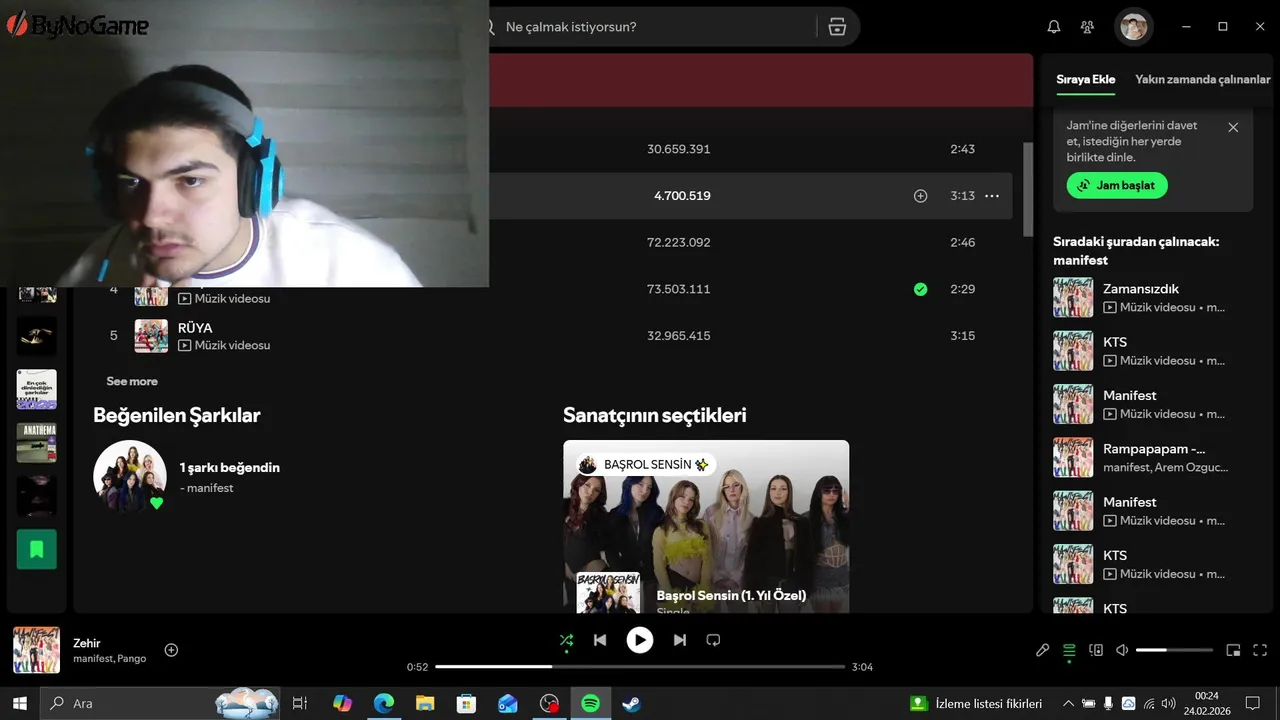Open File Explorer from the taskbar
Image resolution: width=1280 pixels, height=720 pixels.
[425, 703]
